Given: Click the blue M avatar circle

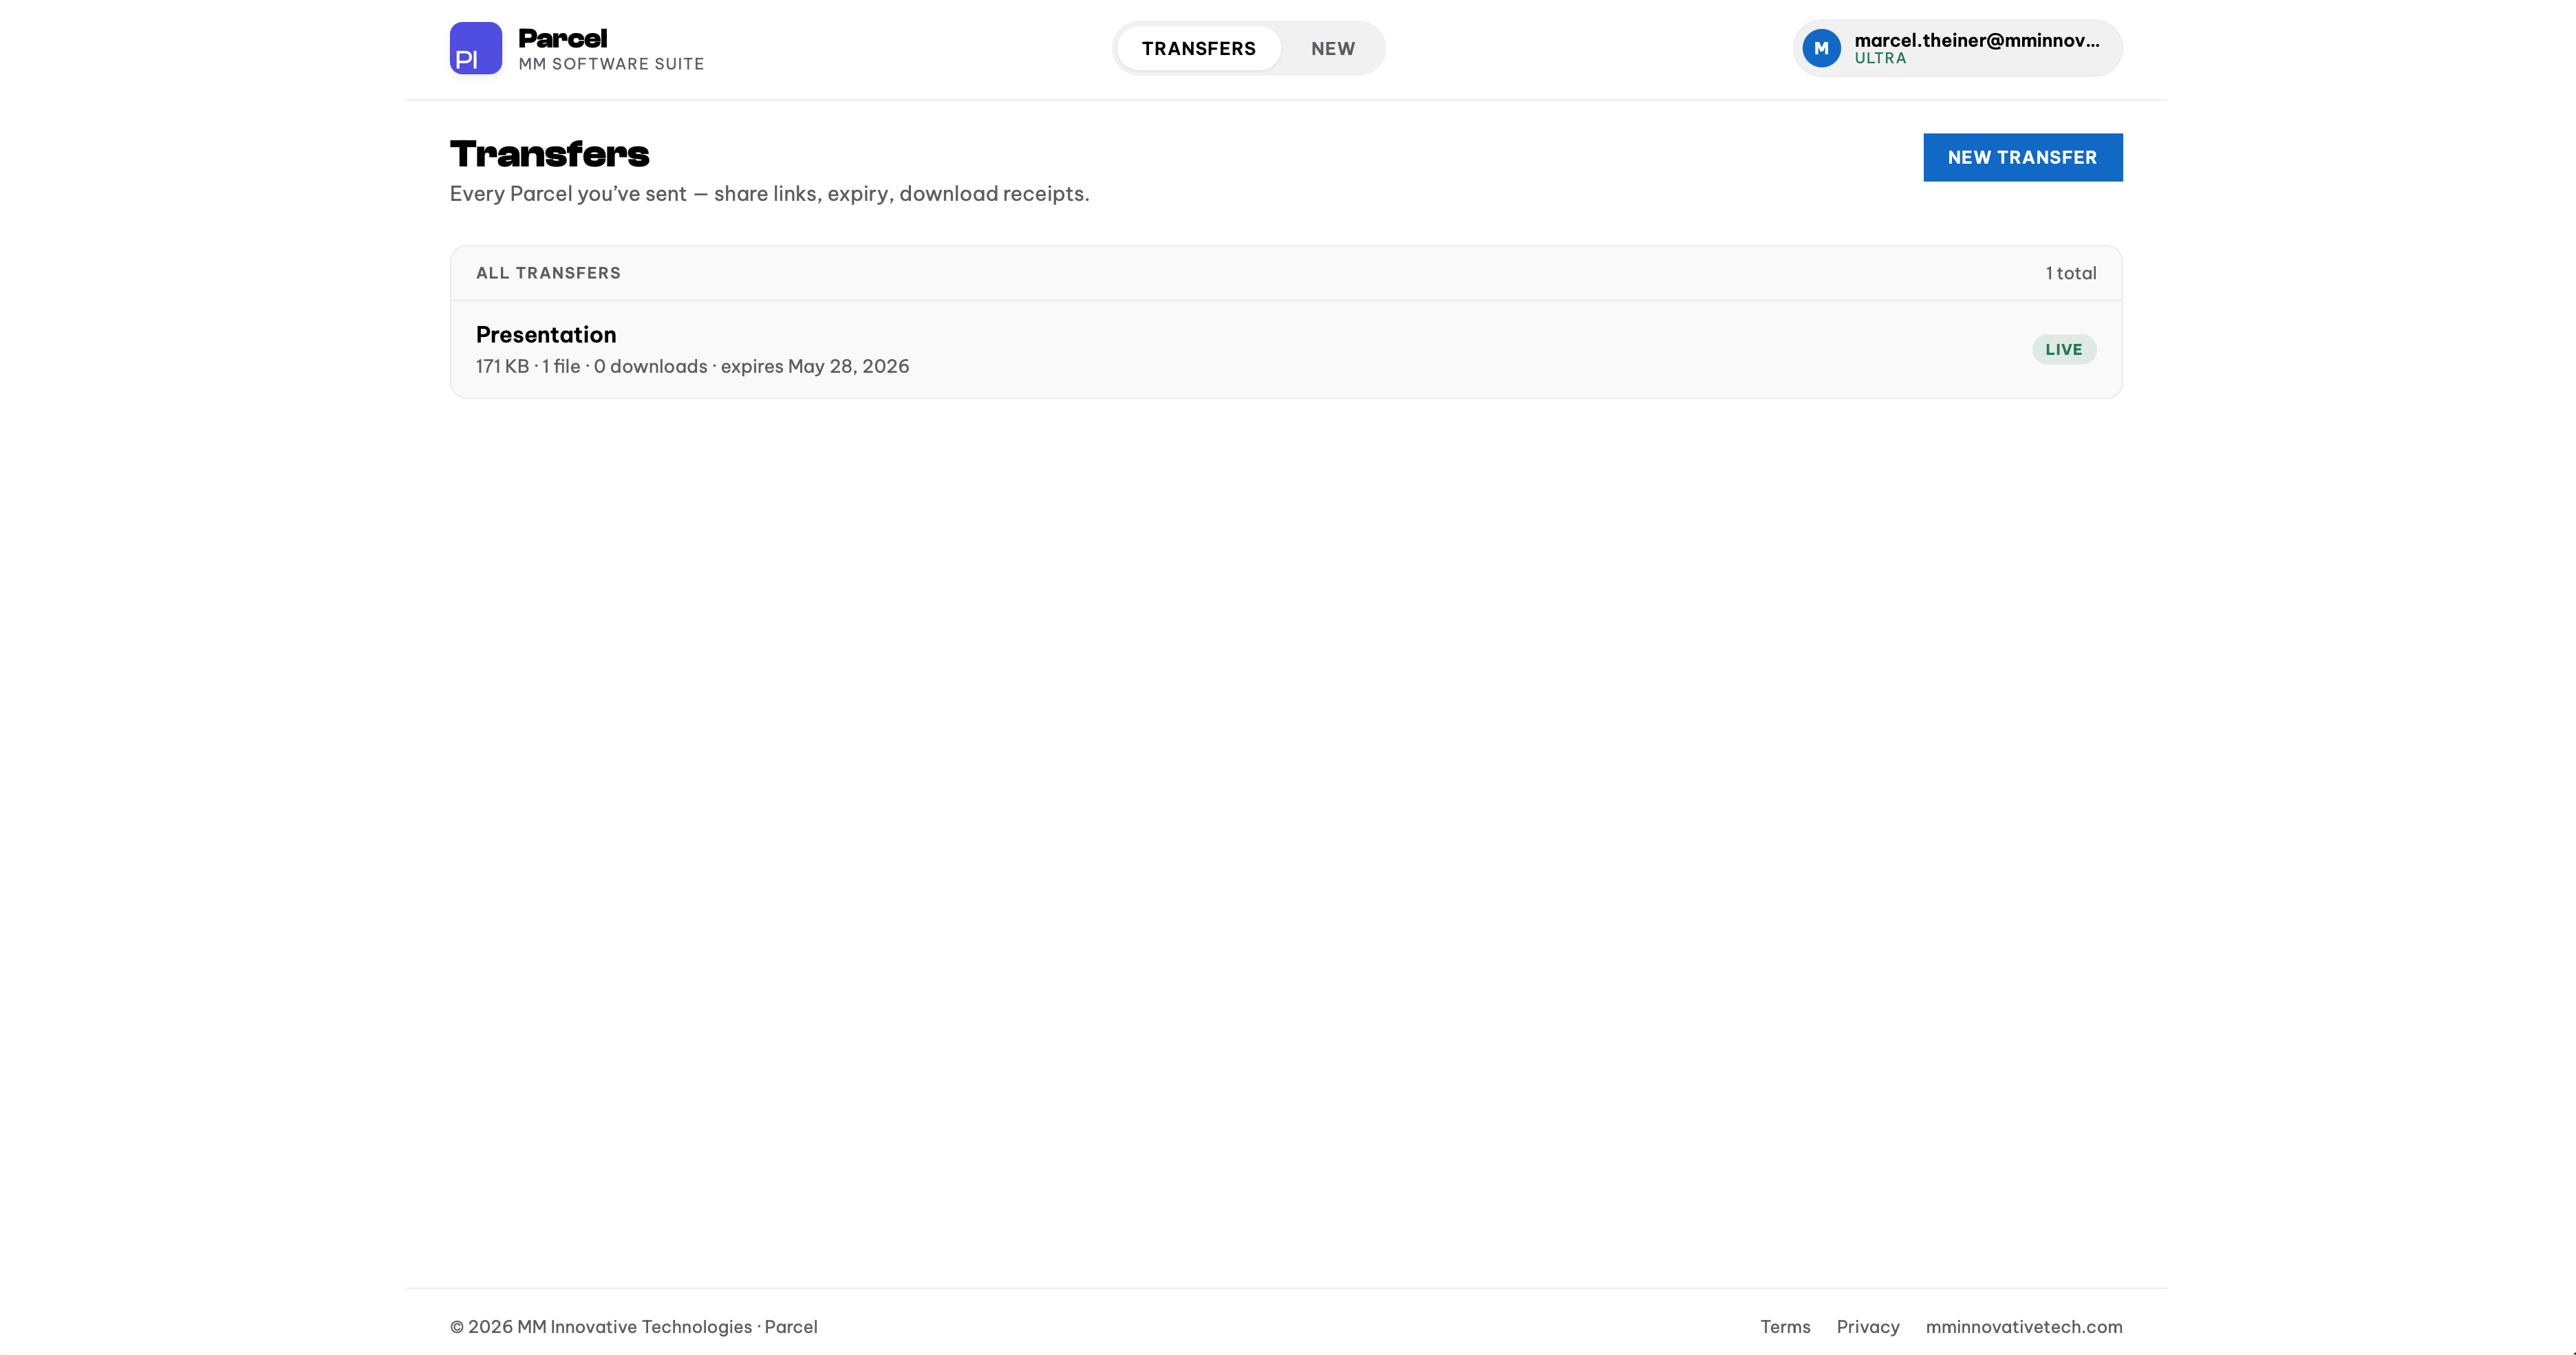Looking at the screenshot, I should [x=1821, y=48].
